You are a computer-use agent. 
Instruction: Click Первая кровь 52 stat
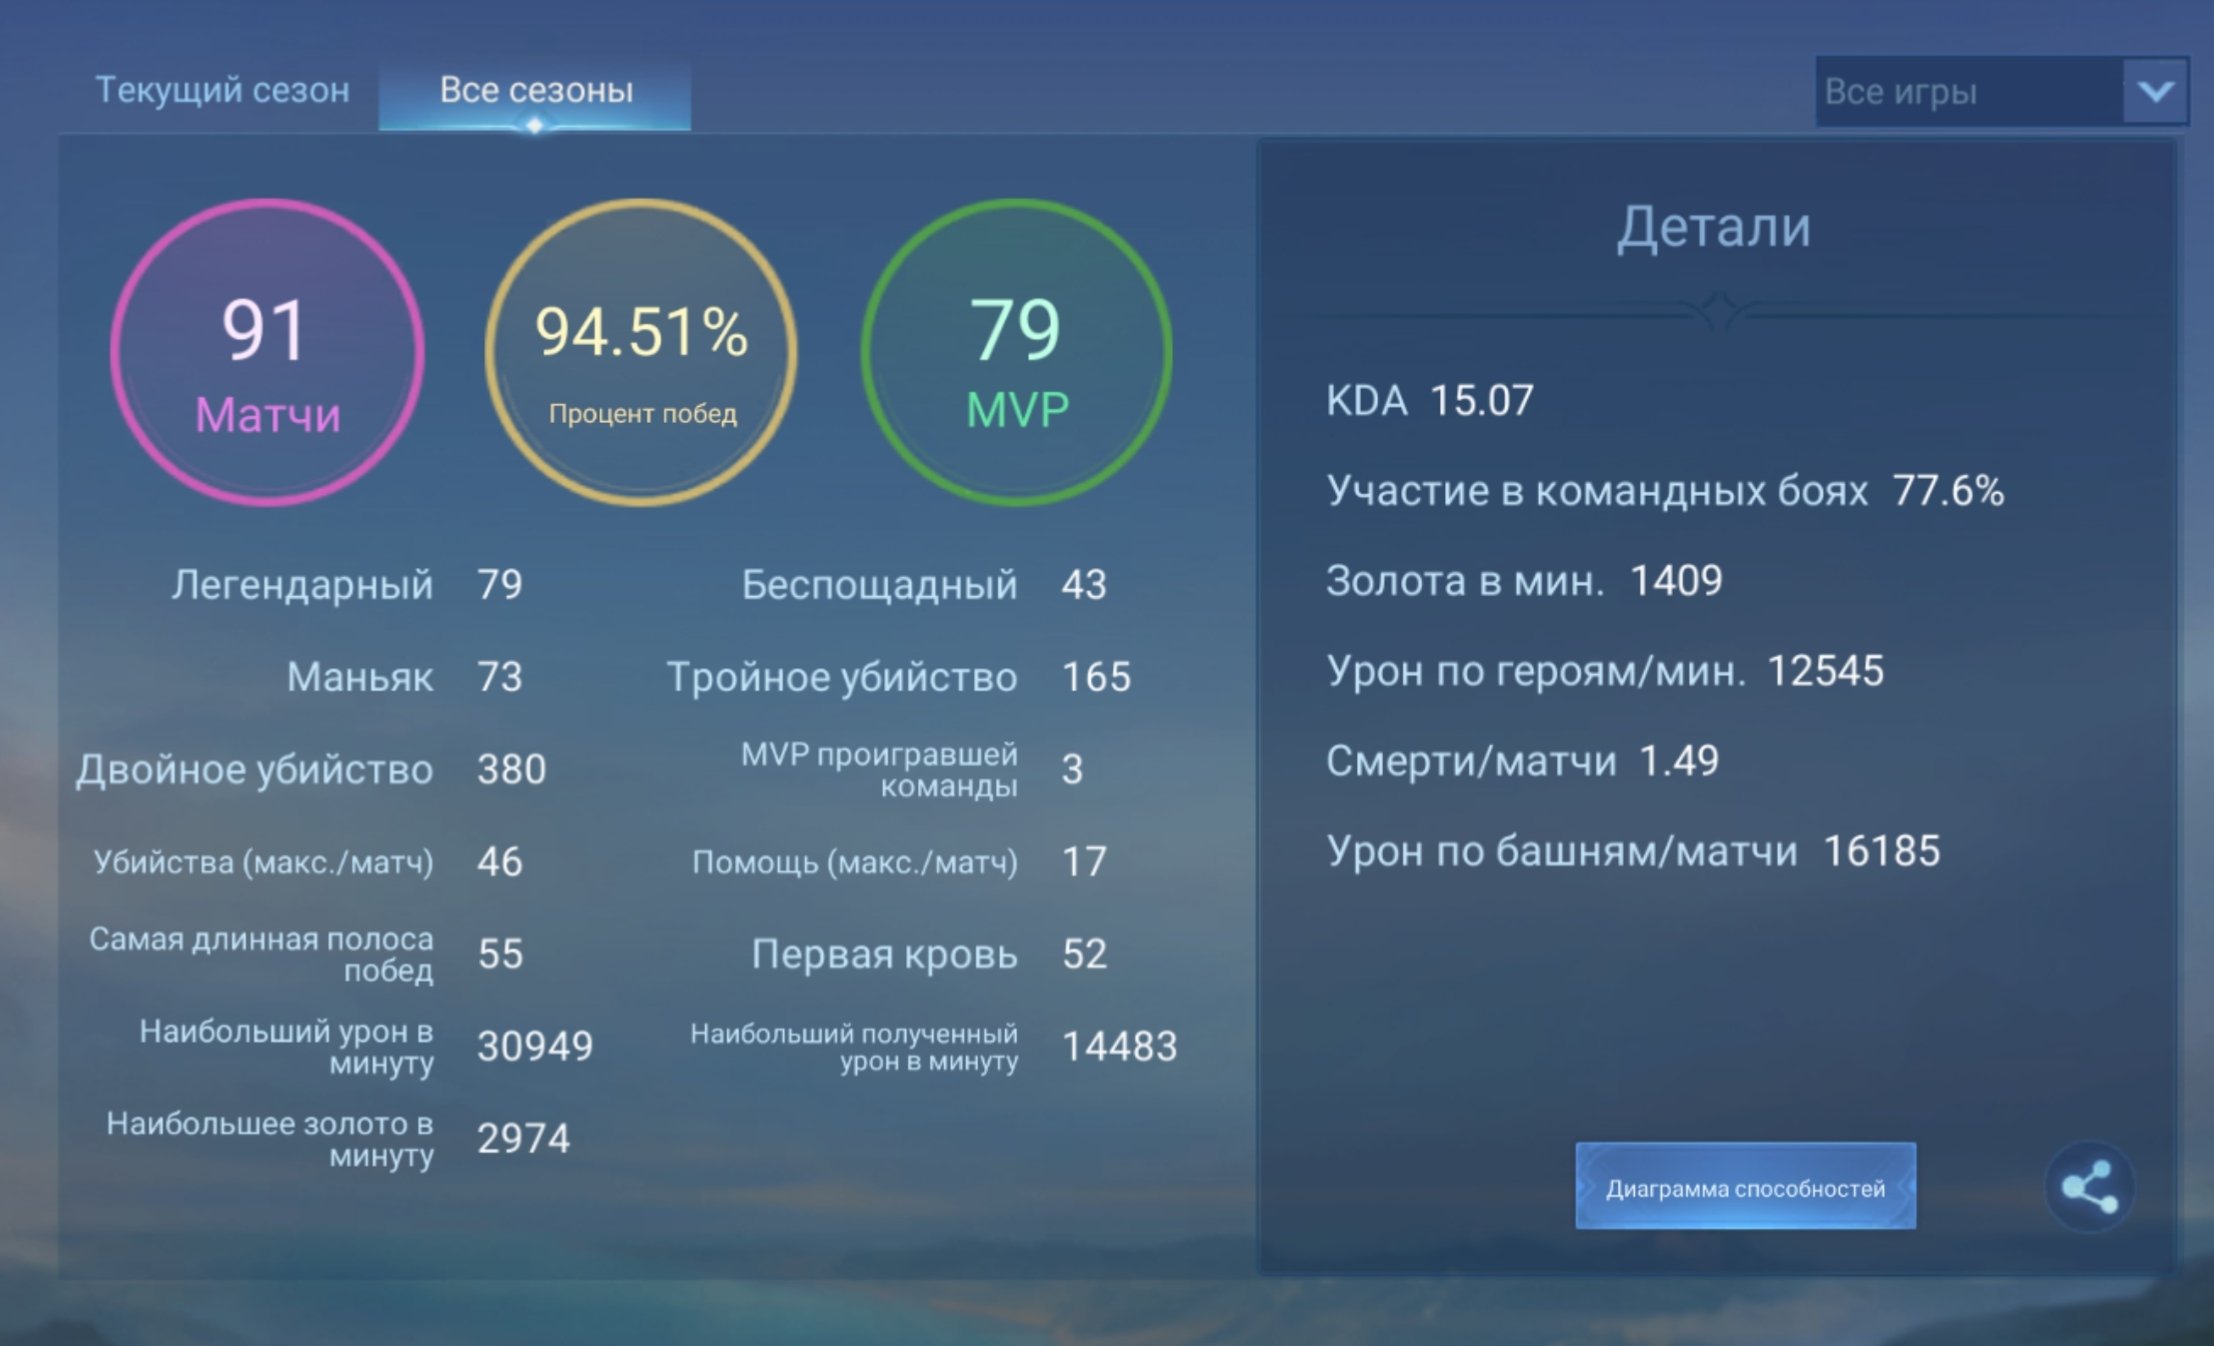coord(929,954)
